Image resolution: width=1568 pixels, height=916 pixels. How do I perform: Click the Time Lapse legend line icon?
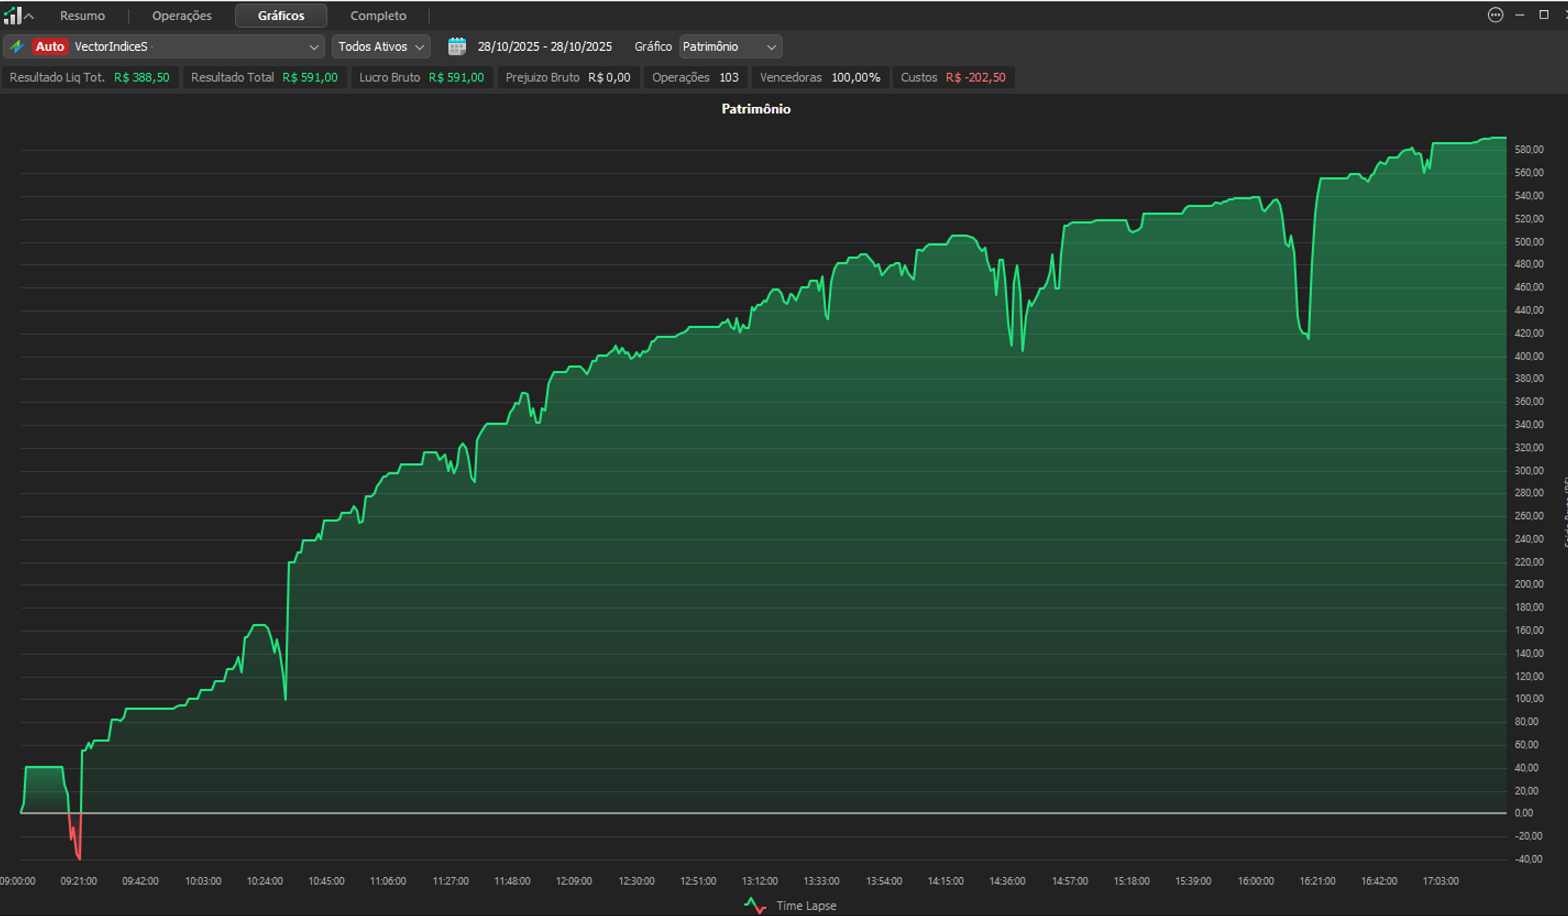point(755,906)
